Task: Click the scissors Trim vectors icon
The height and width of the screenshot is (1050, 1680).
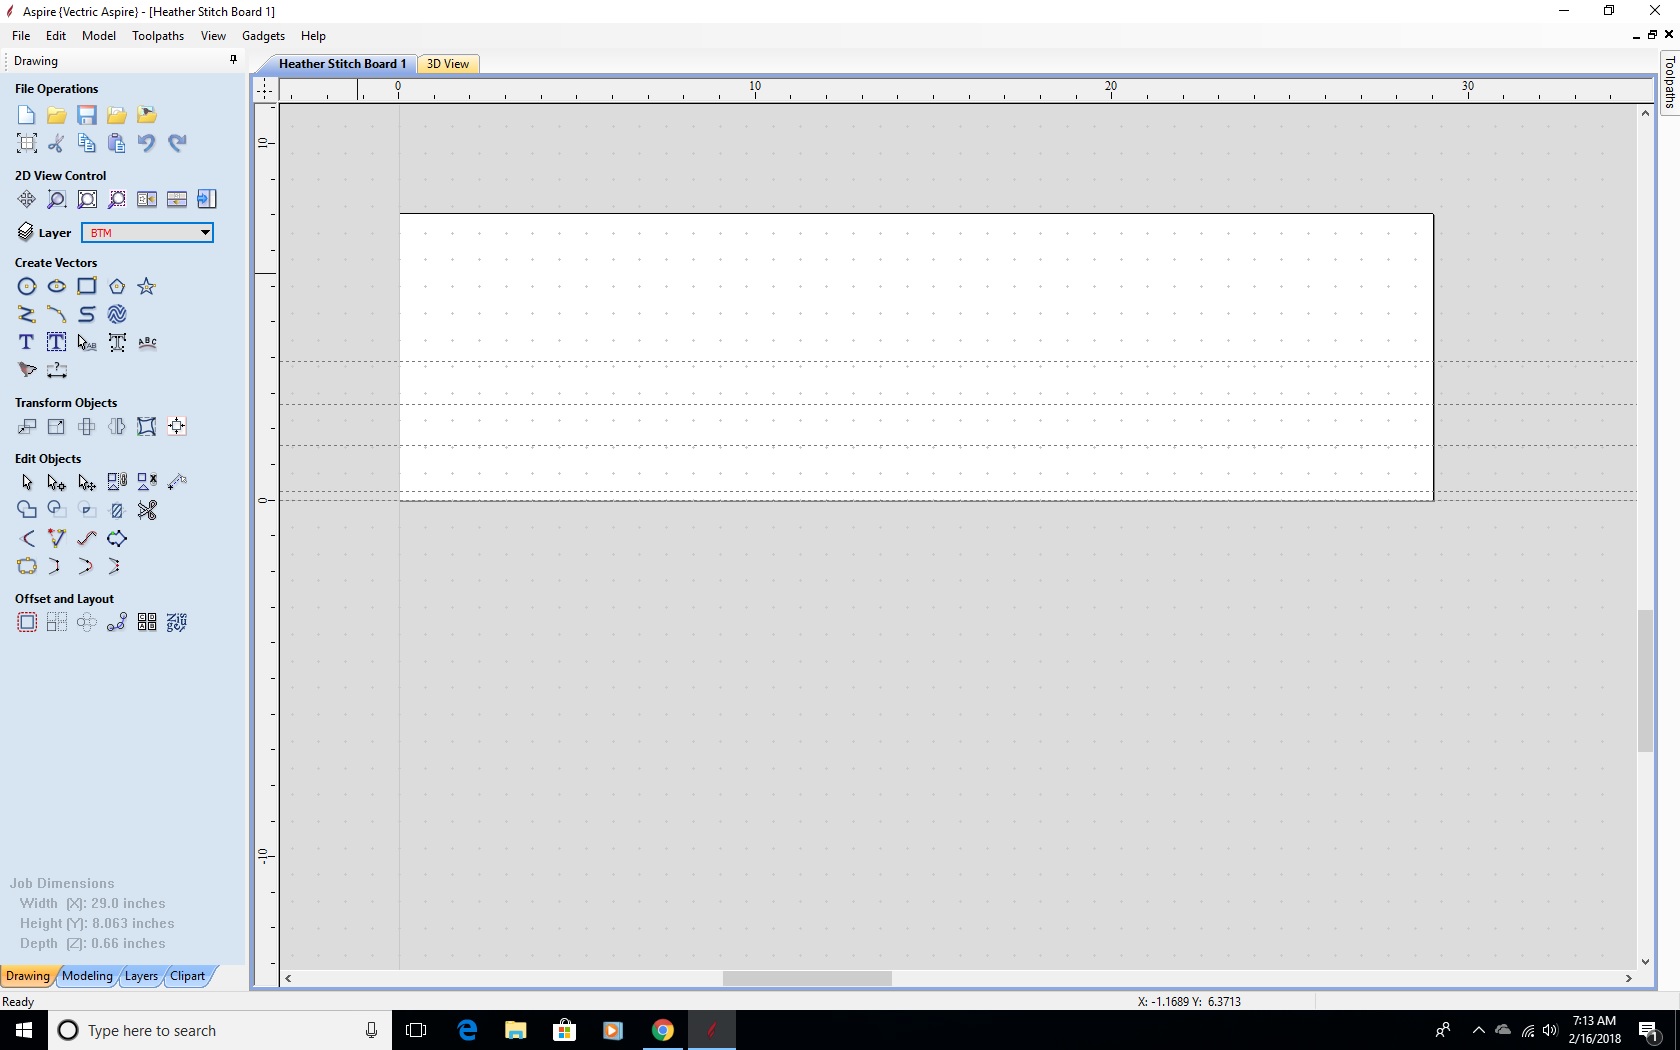Action: (147, 511)
